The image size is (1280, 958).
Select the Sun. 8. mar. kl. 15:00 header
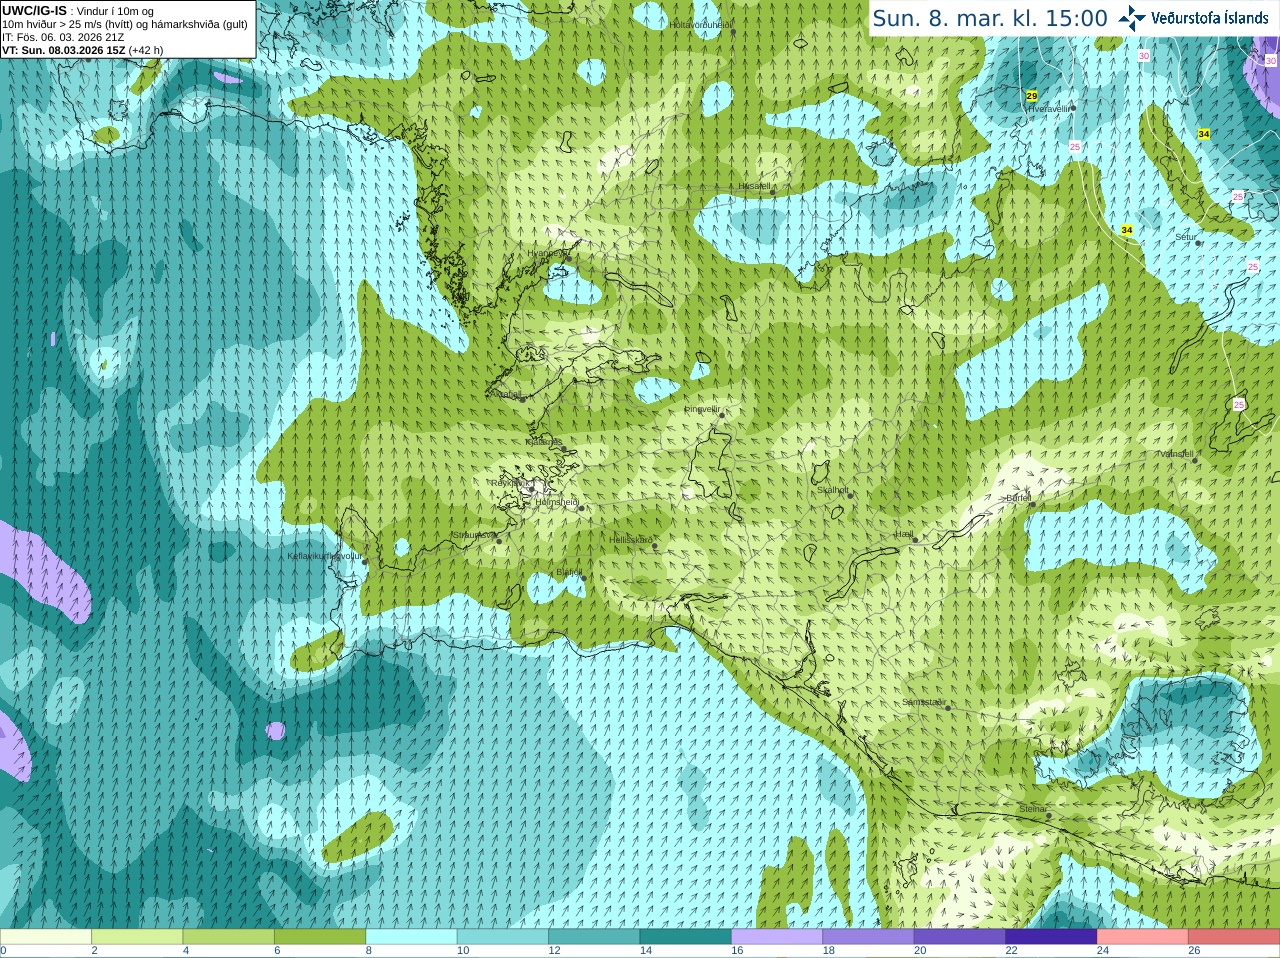coord(990,18)
